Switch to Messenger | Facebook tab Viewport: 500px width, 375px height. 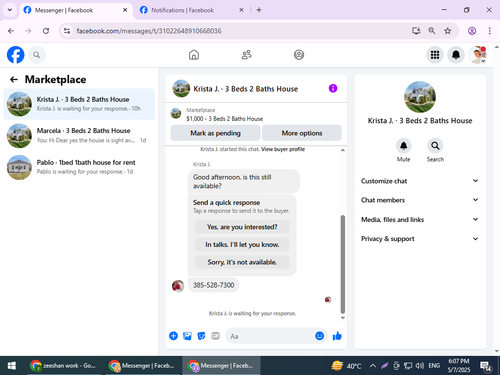pos(76,10)
